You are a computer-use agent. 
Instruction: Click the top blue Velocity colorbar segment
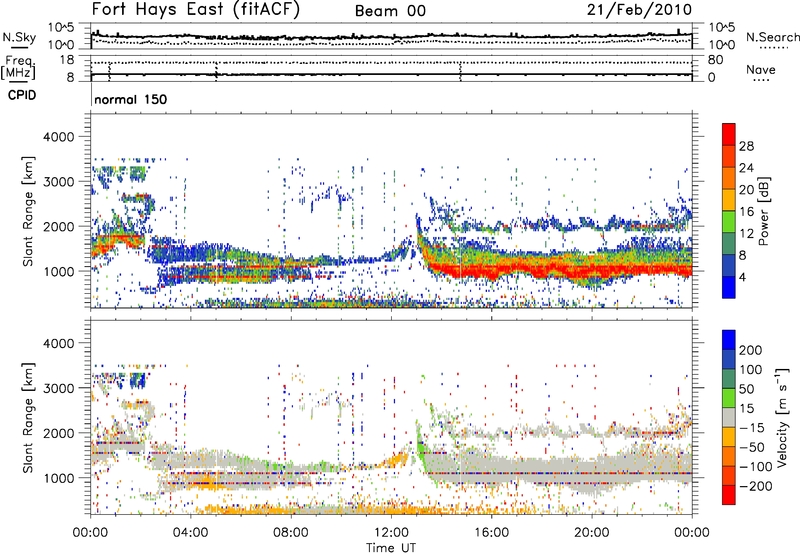[729, 340]
